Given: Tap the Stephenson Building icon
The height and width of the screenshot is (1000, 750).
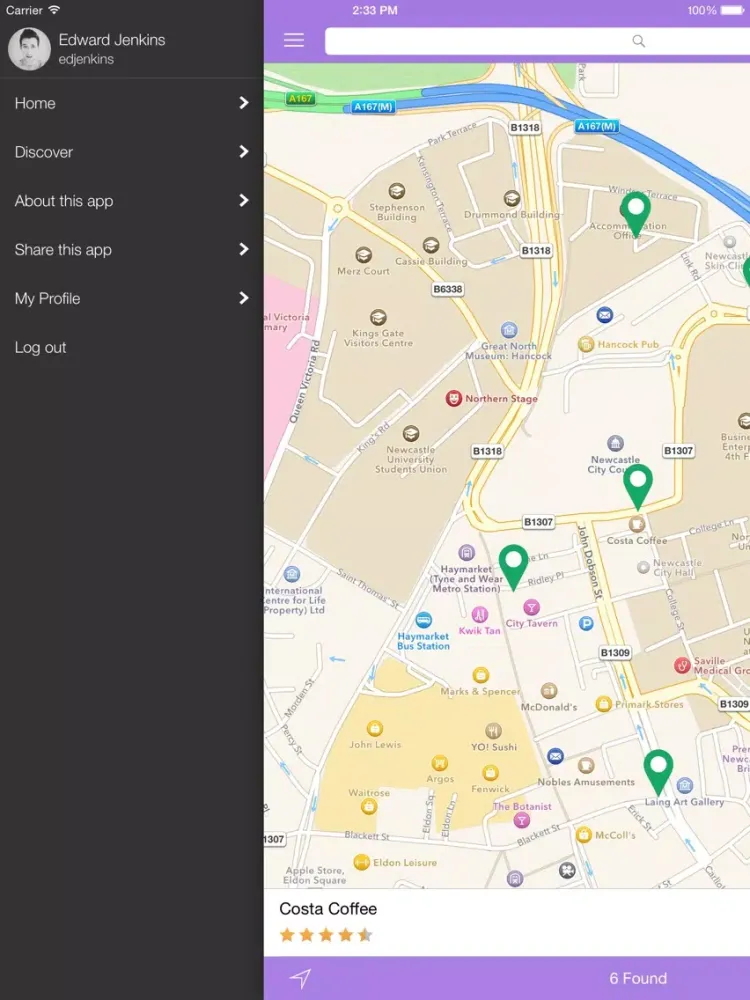Looking at the screenshot, I should pos(397,191).
